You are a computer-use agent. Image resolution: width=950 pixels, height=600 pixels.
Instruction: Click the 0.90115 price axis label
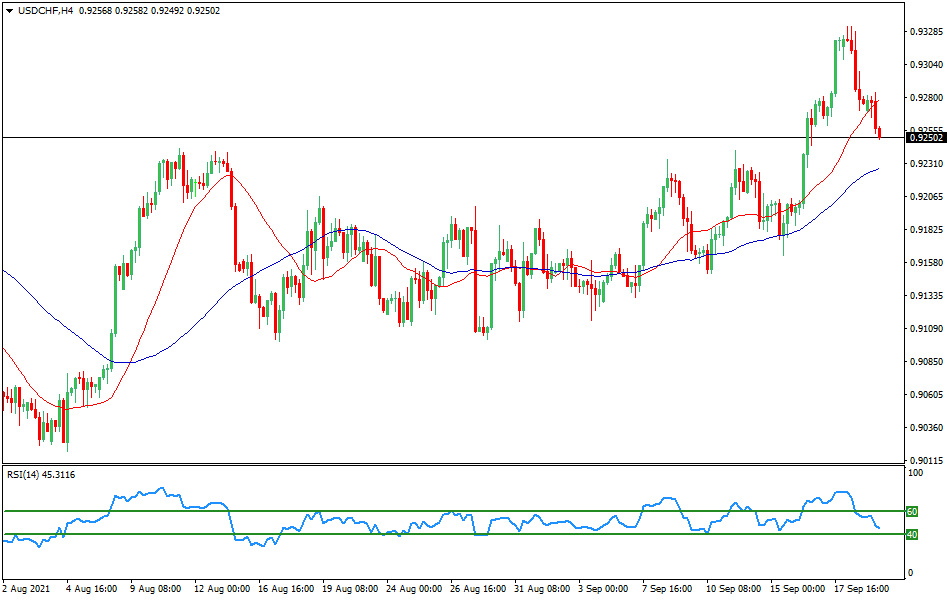click(926, 461)
